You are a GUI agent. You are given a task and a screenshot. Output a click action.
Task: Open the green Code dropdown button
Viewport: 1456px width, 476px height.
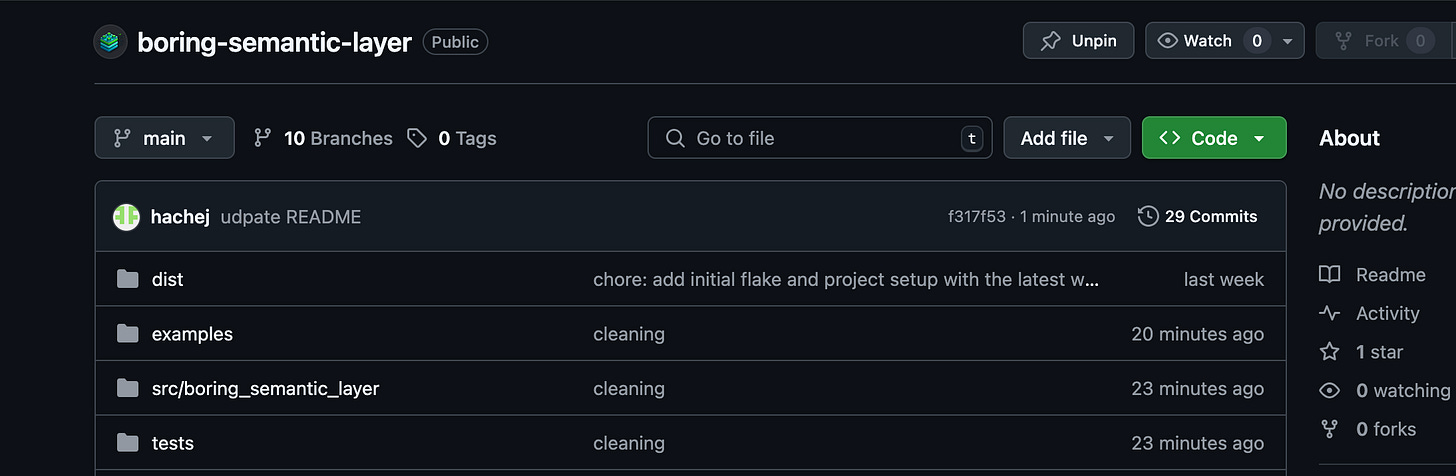(1213, 138)
